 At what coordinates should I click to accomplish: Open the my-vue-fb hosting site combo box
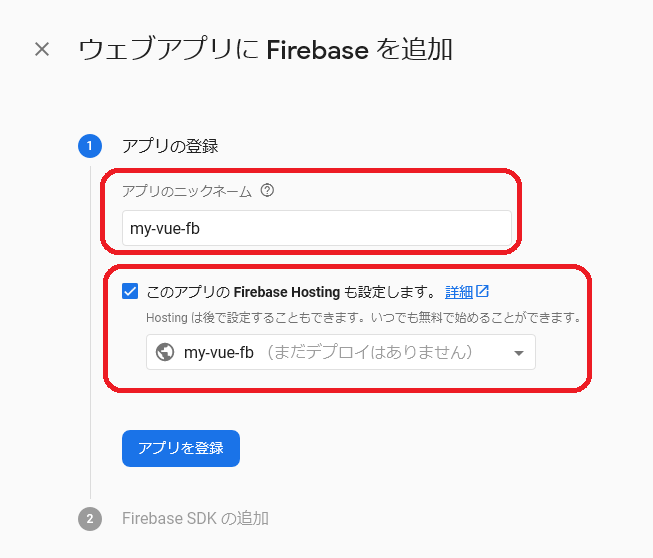pos(341,352)
